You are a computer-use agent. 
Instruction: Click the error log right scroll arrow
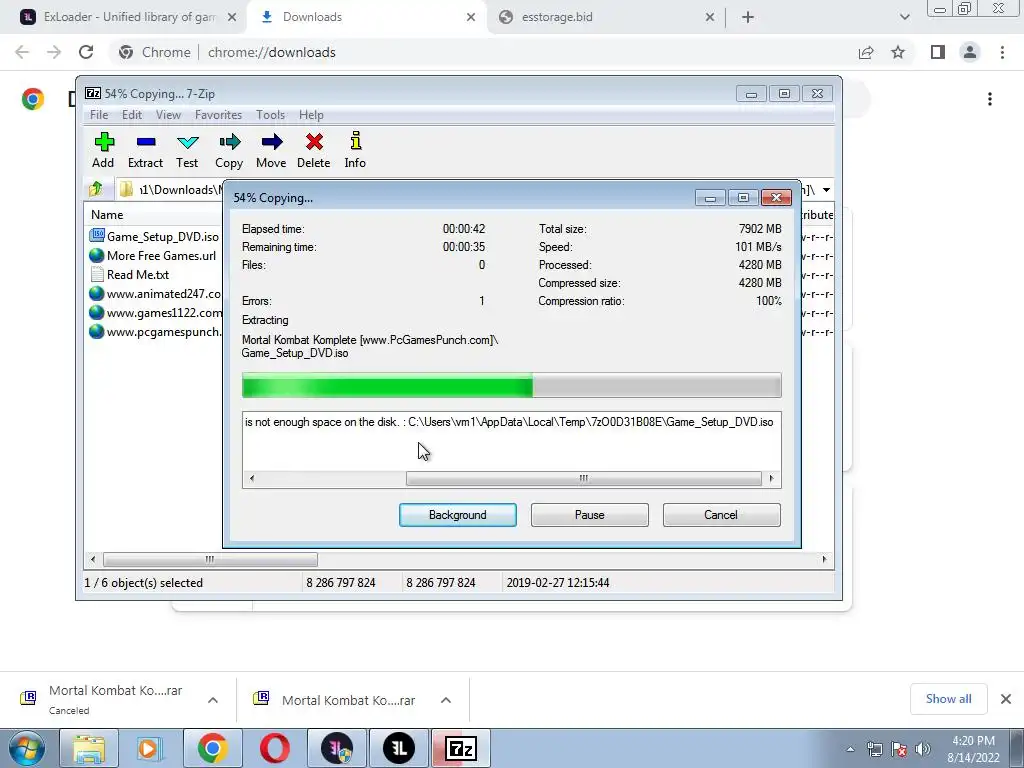[x=771, y=479]
